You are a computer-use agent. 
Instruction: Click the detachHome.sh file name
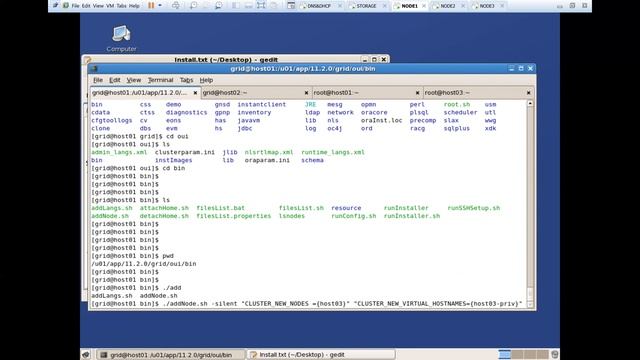164,216
